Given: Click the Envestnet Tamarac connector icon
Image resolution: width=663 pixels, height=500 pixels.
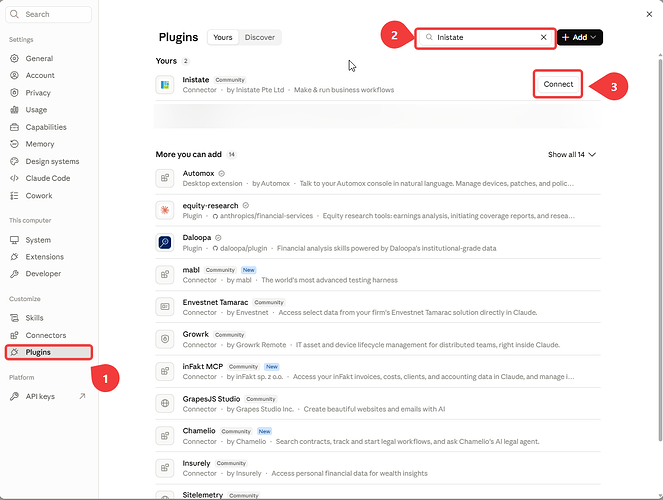Looking at the screenshot, I should [165, 306].
